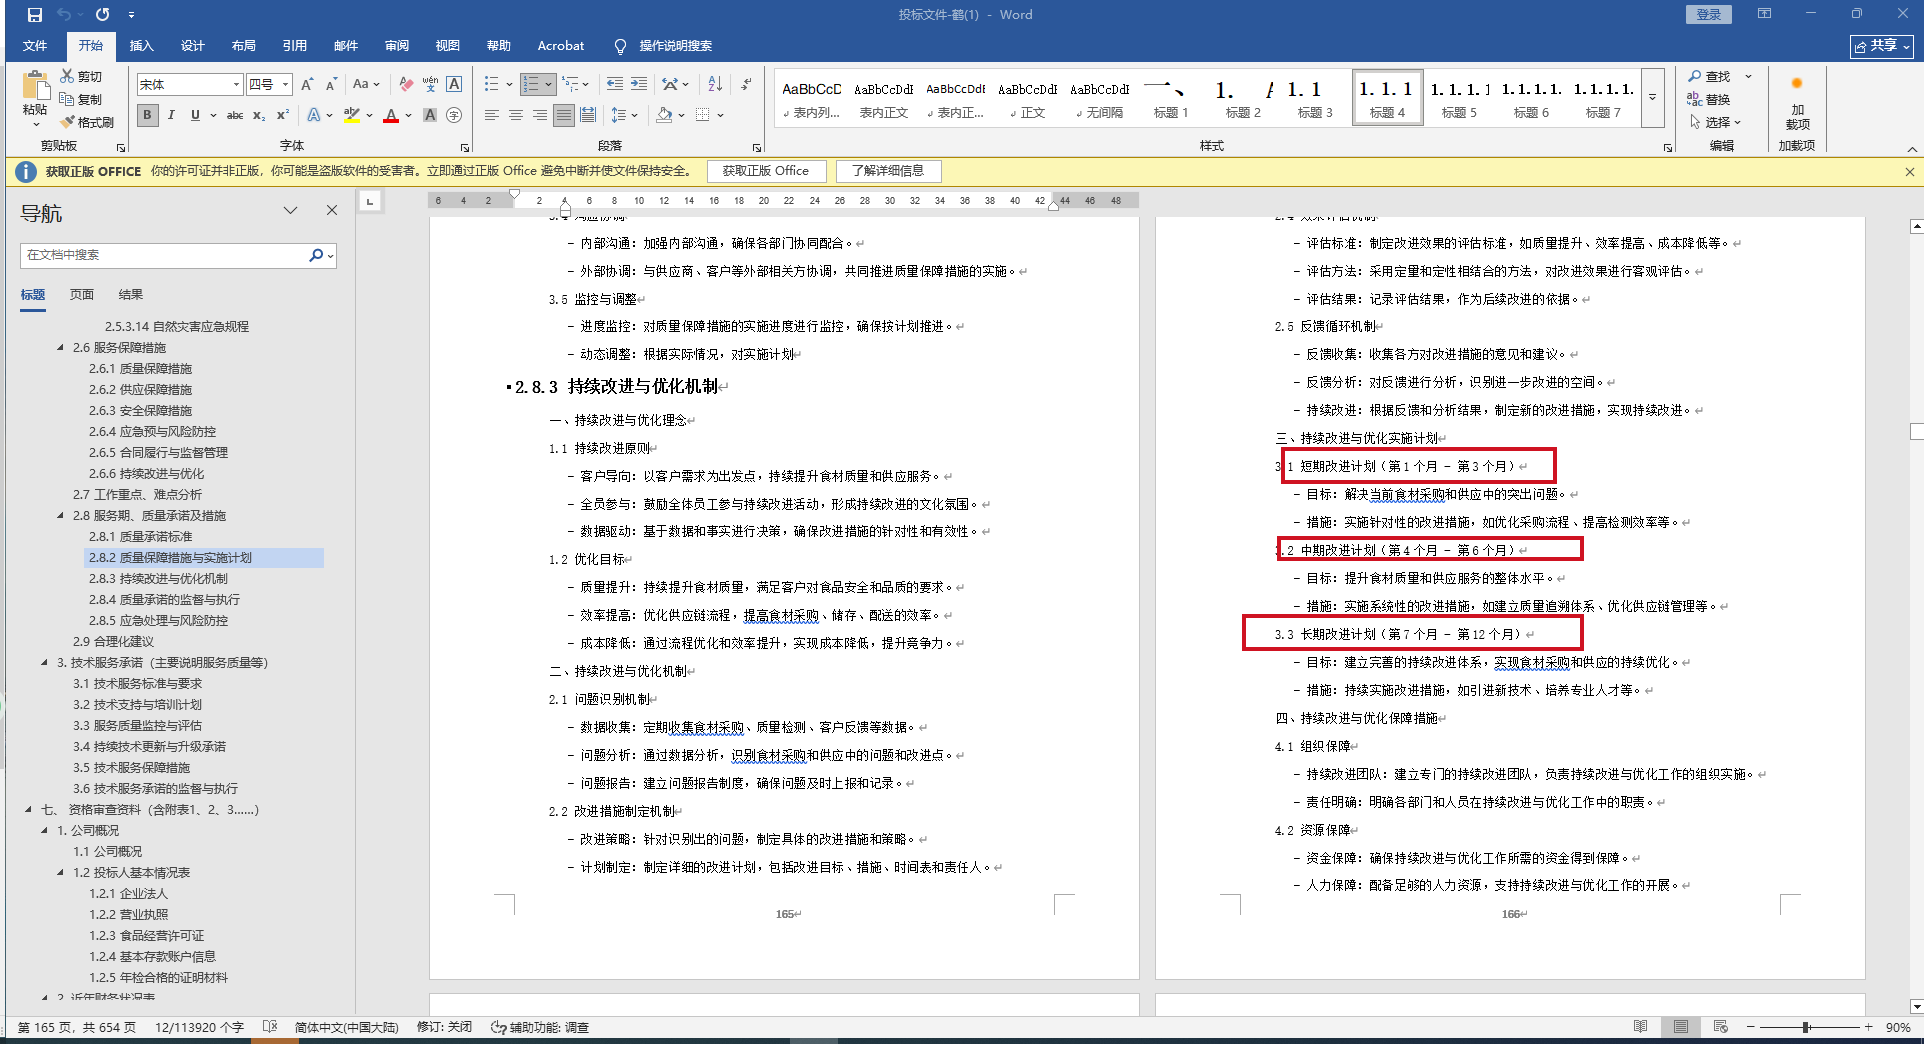Clear all formatting with the eraser icon
The height and width of the screenshot is (1044, 1924).
coord(405,85)
